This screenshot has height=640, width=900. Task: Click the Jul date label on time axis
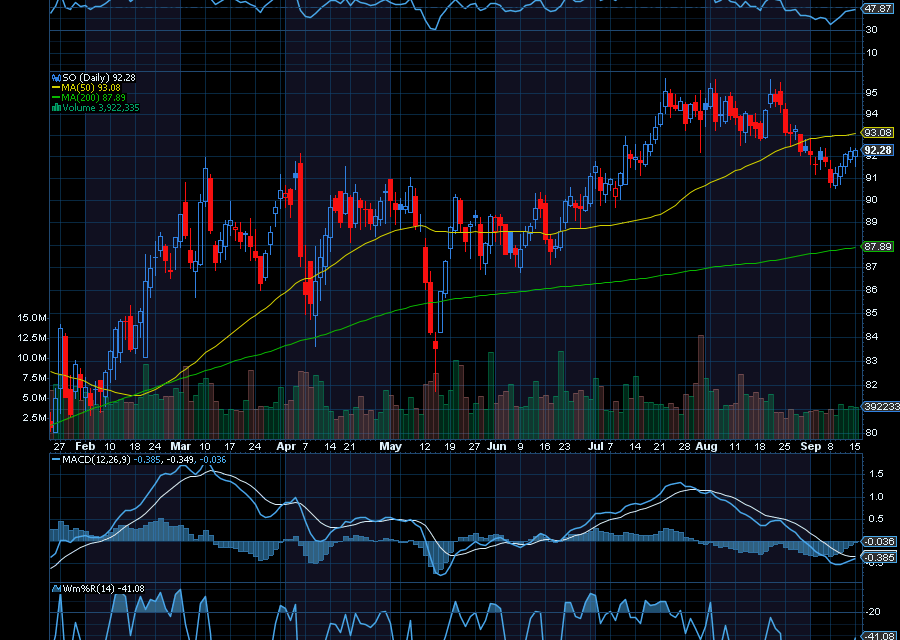click(x=596, y=447)
